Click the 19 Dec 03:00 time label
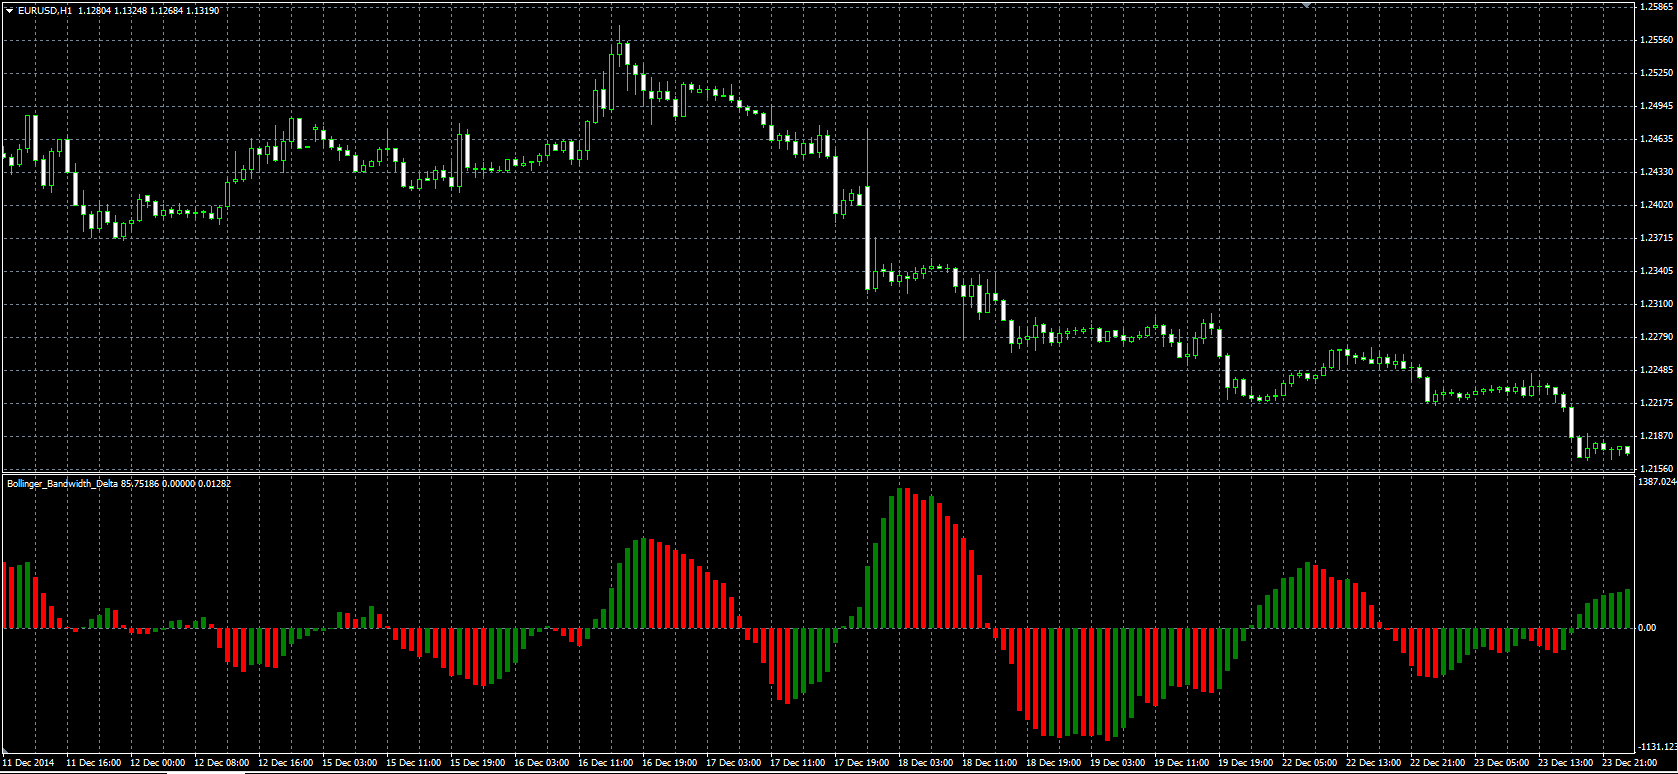The width and height of the screenshot is (1678, 774). [1118, 763]
